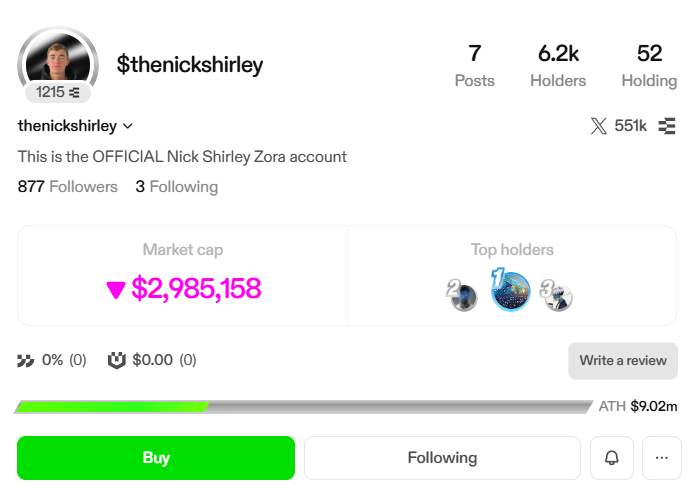Click the 0% rating icon
693x502 pixels.
(x=26, y=360)
